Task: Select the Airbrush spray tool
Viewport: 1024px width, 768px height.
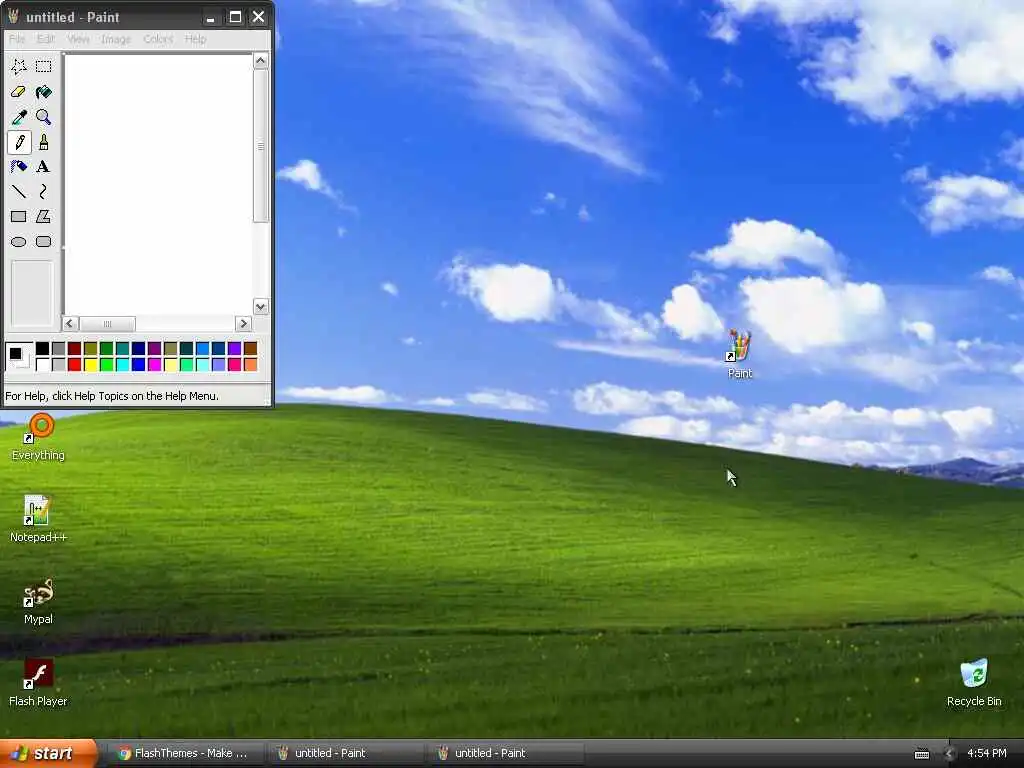Action: click(x=19, y=167)
